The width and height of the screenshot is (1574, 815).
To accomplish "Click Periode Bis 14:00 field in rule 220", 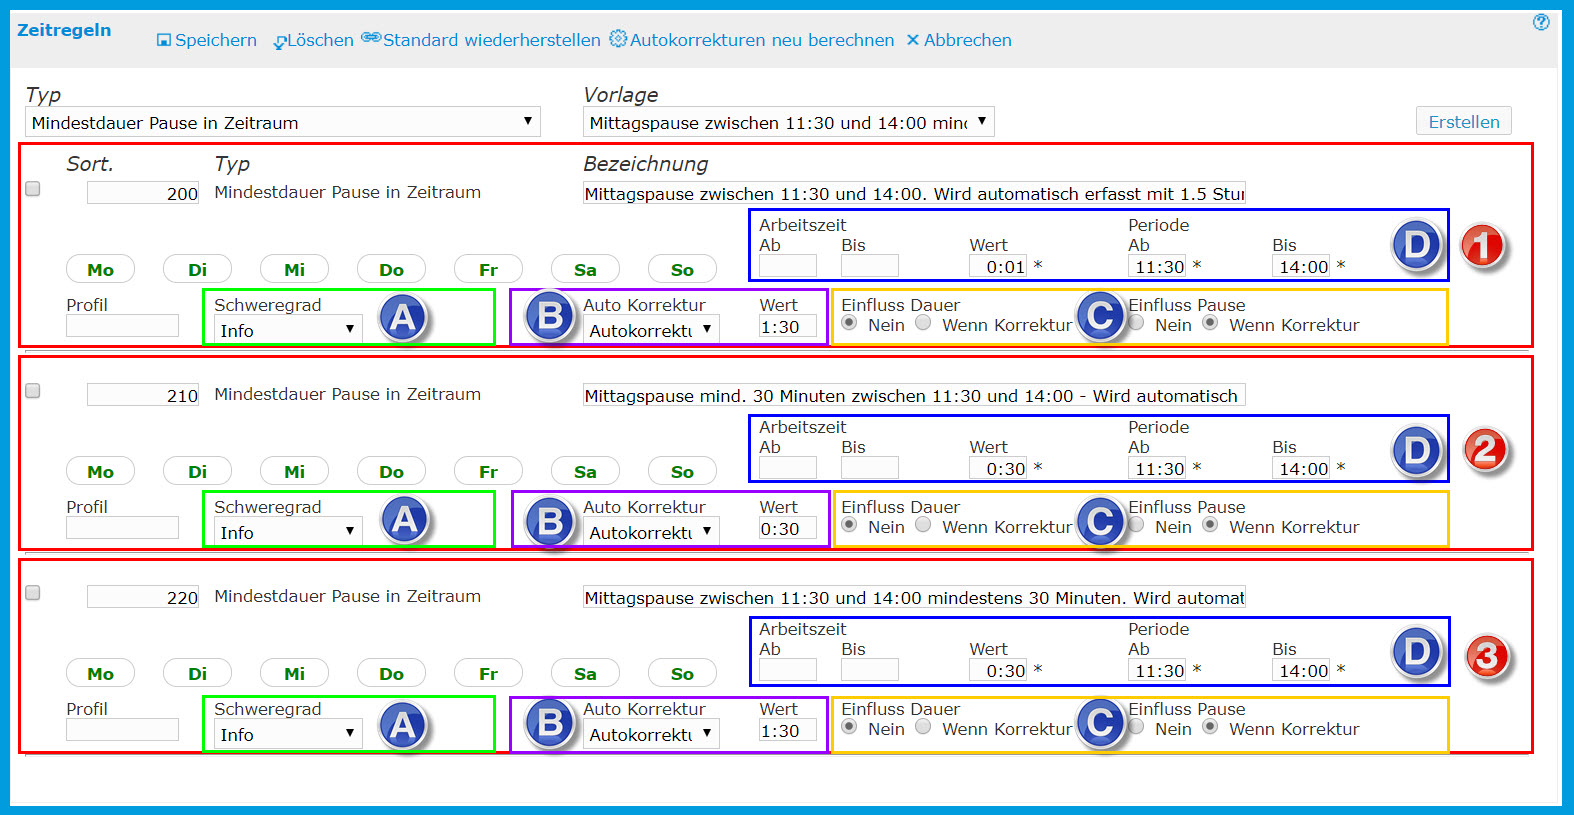I will coord(1301,670).
